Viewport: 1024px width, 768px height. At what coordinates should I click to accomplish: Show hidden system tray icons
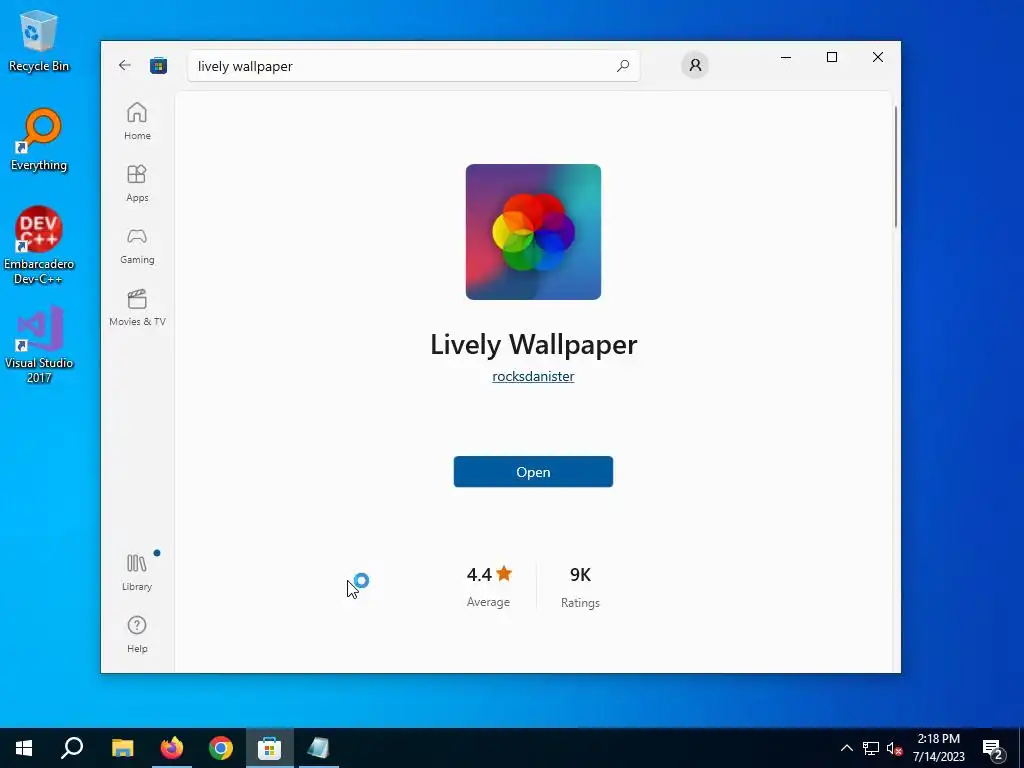[x=846, y=748]
